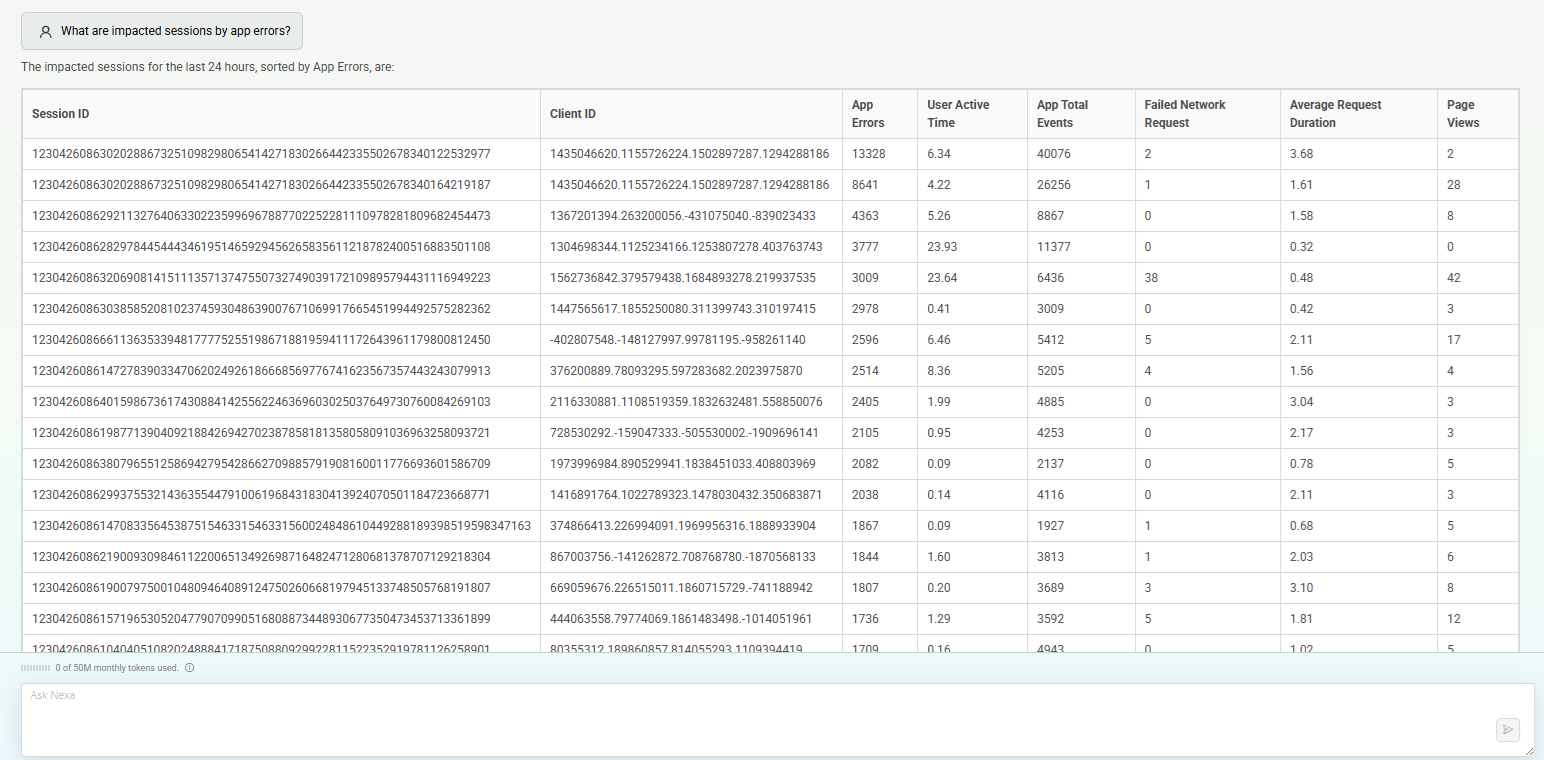Viewport: 1544px width, 760px height.
Task: Click the Client ID starting with 728530292
Action: [x=684, y=433]
